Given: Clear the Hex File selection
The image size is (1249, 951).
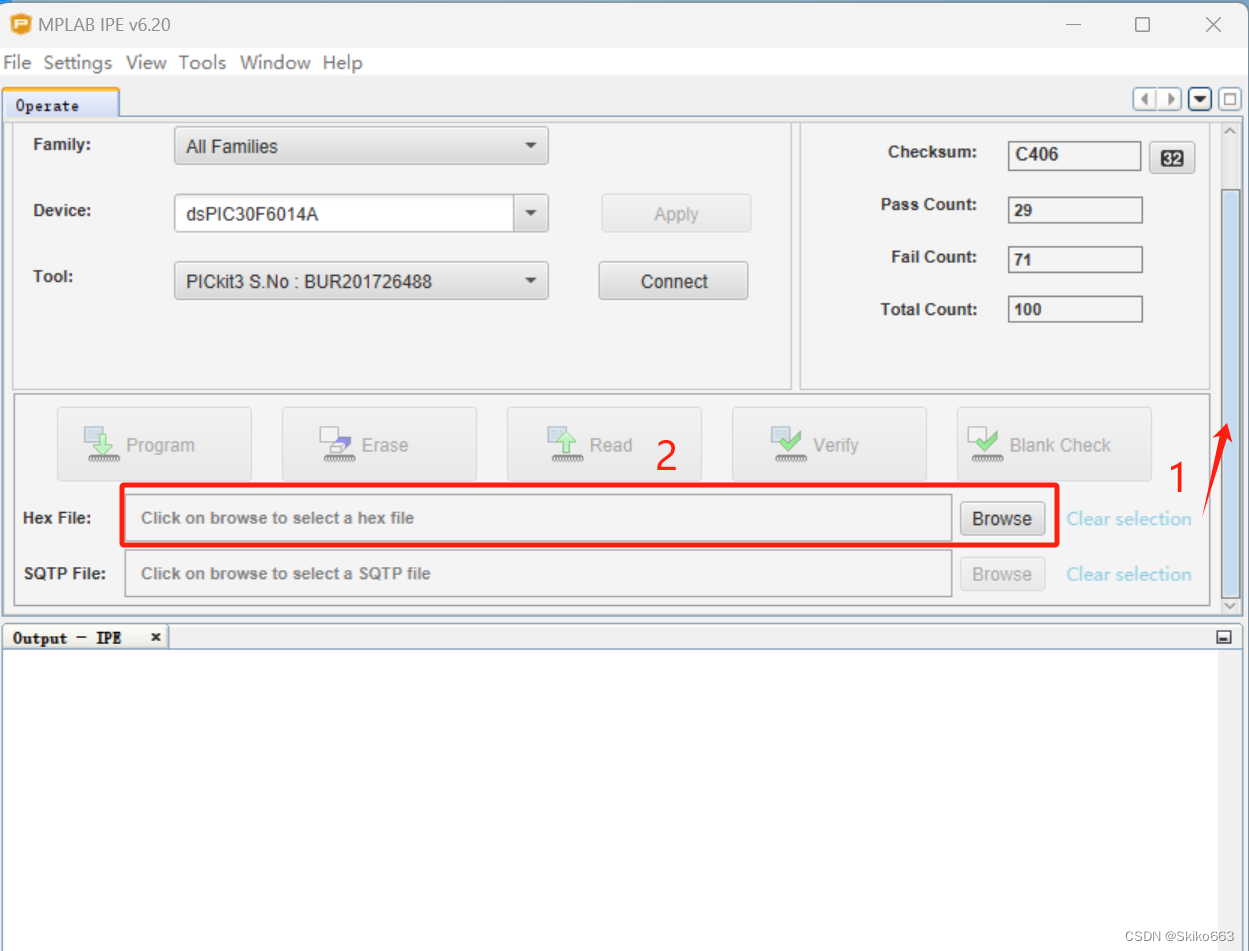Looking at the screenshot, I should 1129,519.
